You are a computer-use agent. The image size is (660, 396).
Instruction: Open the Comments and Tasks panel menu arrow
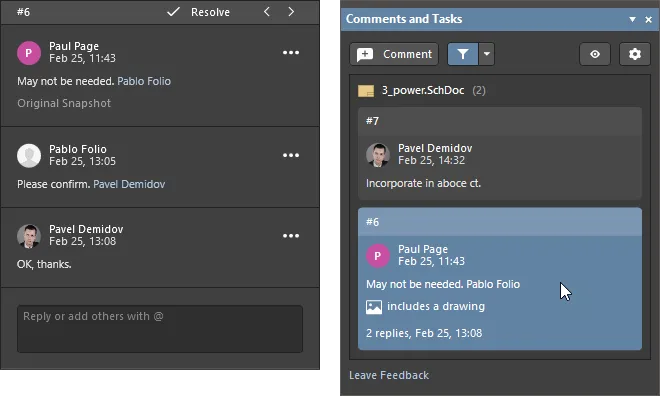point(632,19)
